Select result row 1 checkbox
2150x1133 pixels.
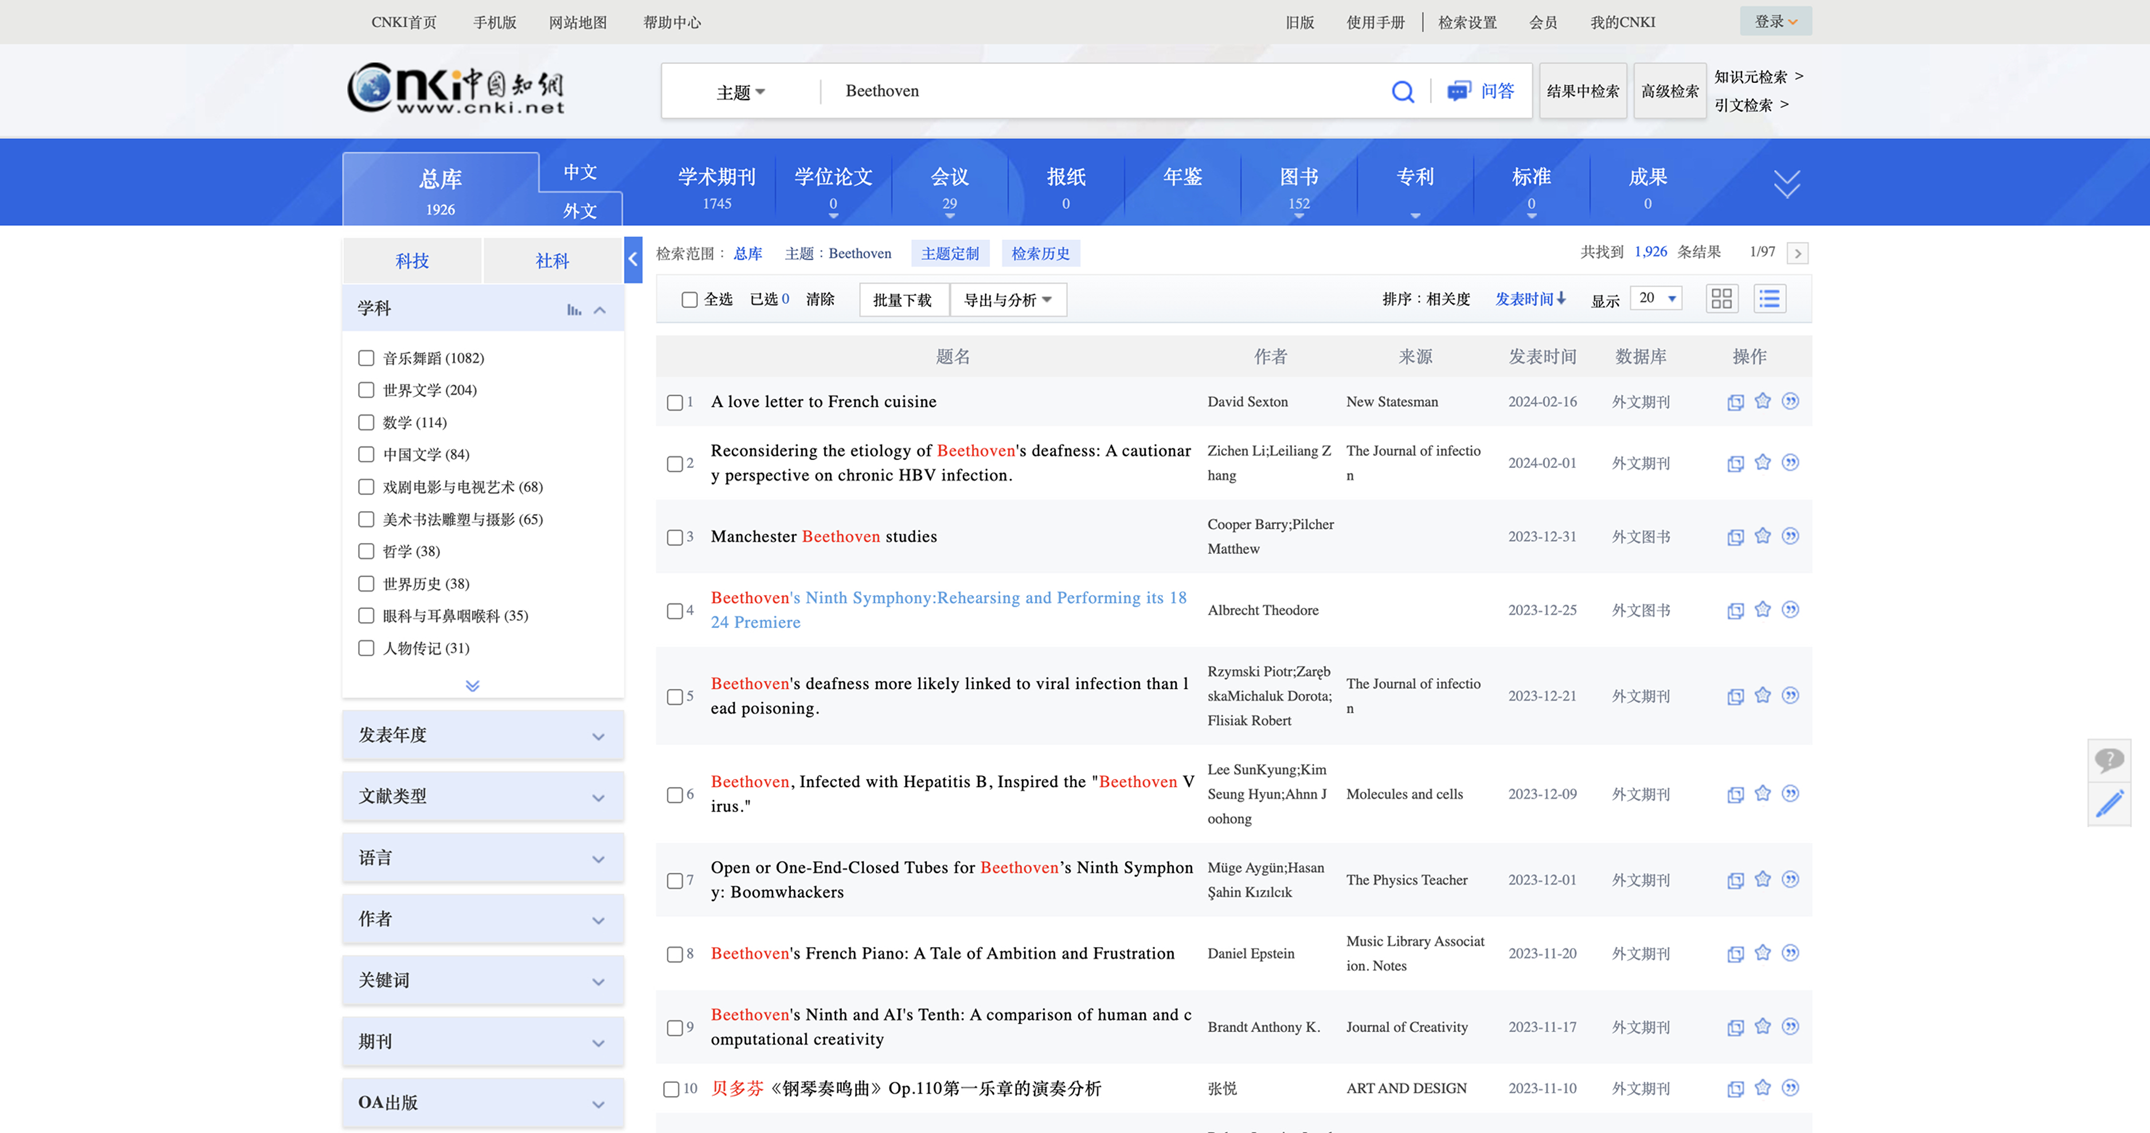[675, 402]
